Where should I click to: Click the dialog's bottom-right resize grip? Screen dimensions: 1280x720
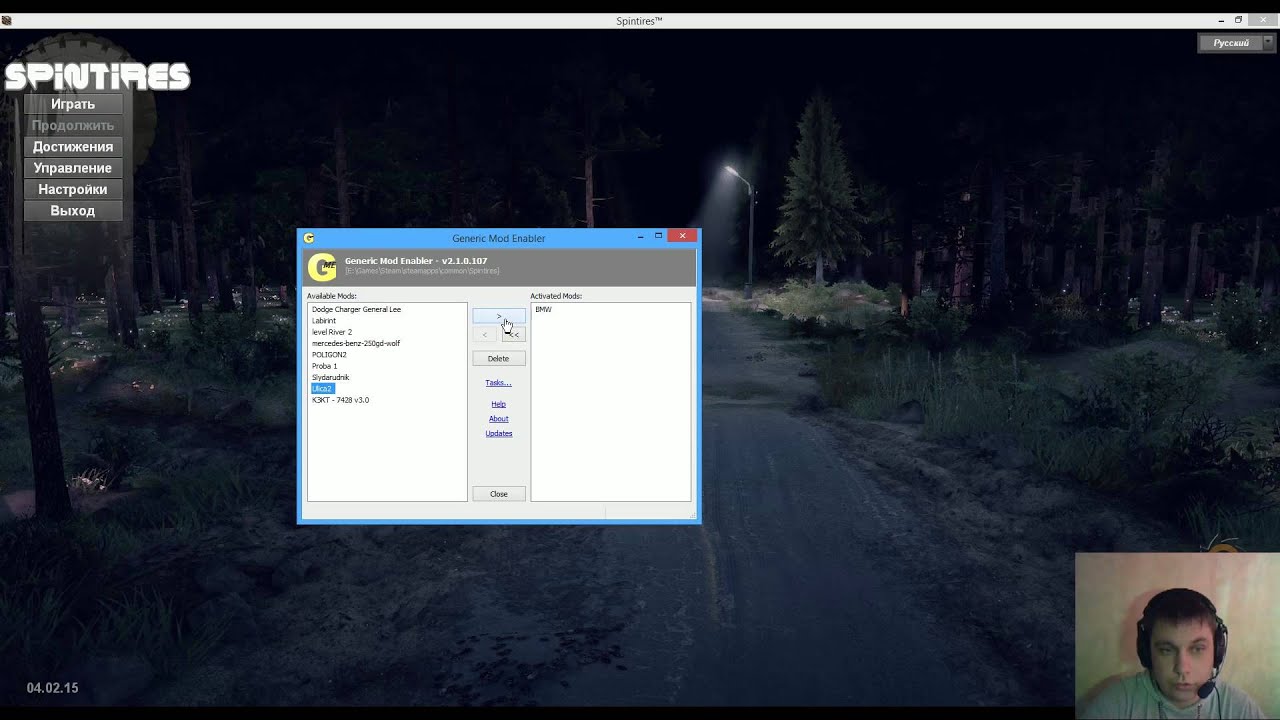click(x=694, y=516)
